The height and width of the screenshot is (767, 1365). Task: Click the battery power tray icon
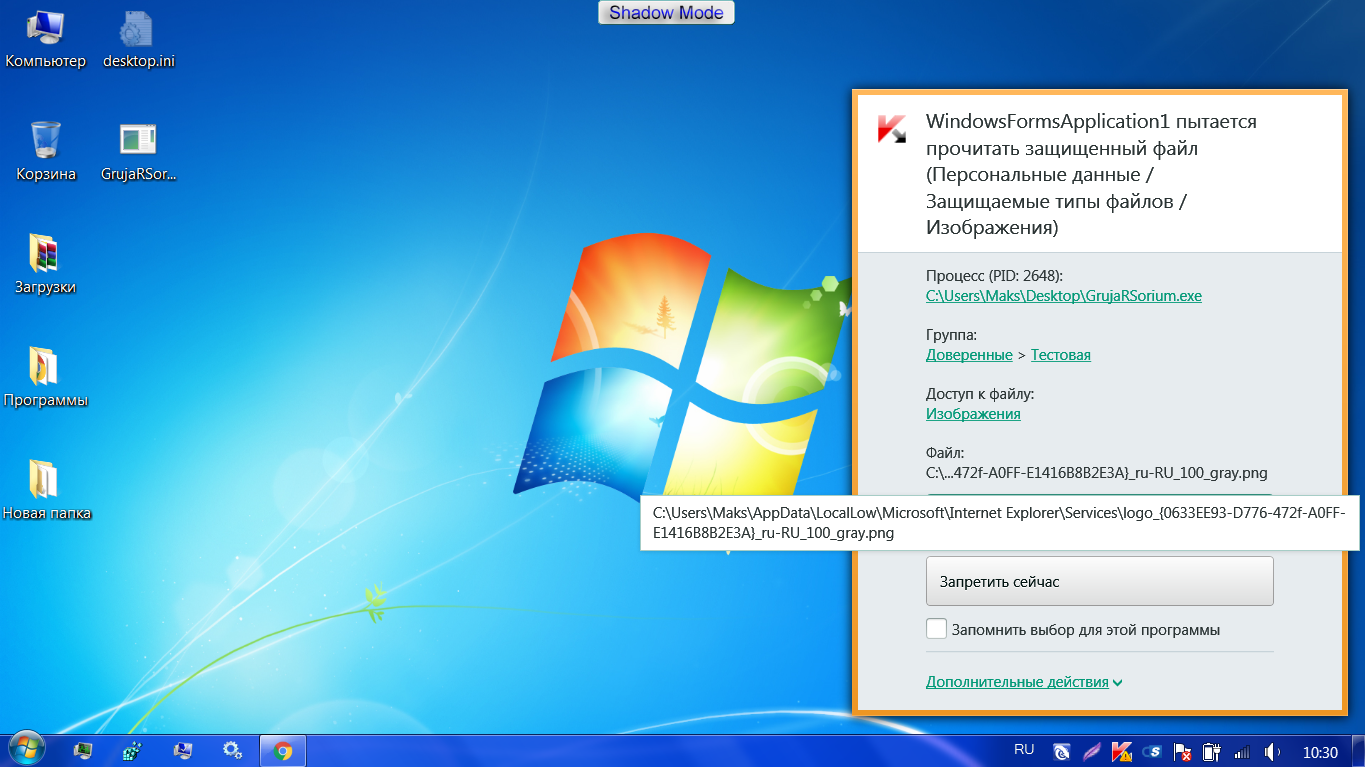coord(1212,751)
